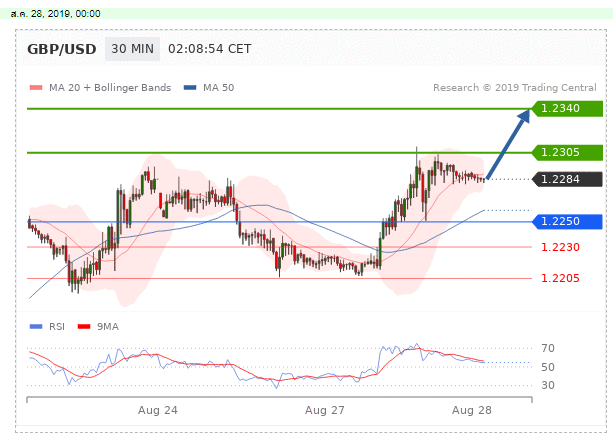Click the 30 MIN timeframe button

(133, 49)
